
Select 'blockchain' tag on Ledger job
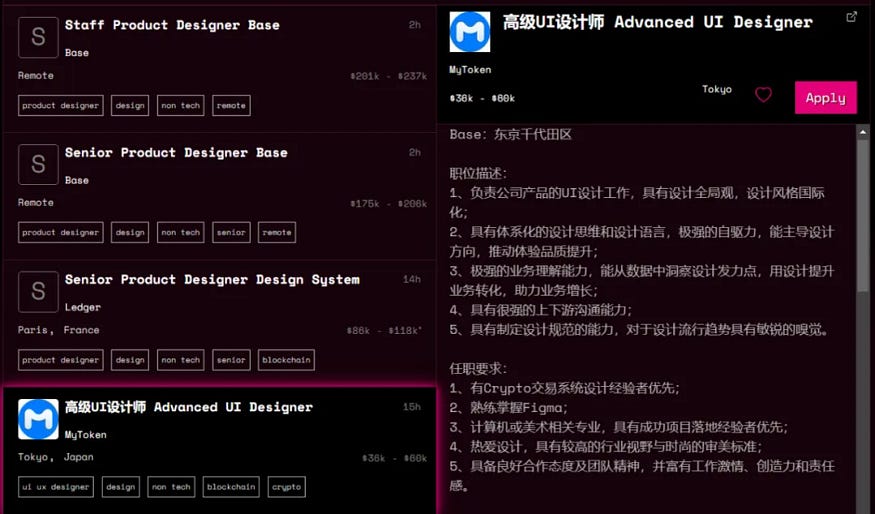(286, 360)
